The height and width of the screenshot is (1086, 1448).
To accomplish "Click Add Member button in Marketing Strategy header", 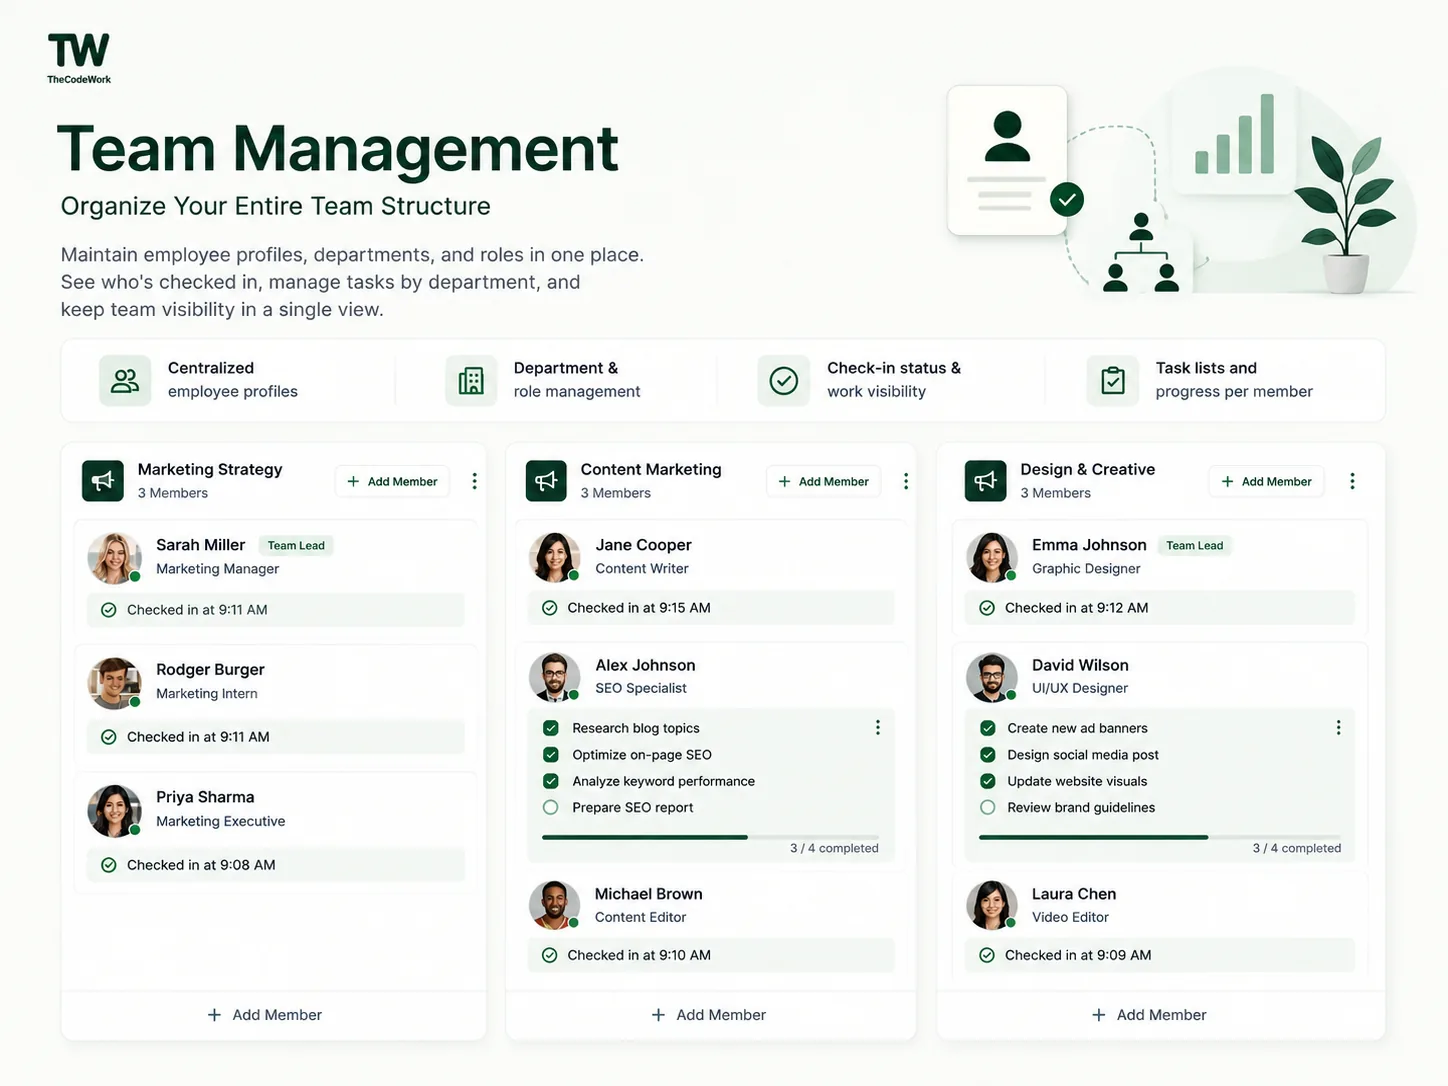I will 392,481.
